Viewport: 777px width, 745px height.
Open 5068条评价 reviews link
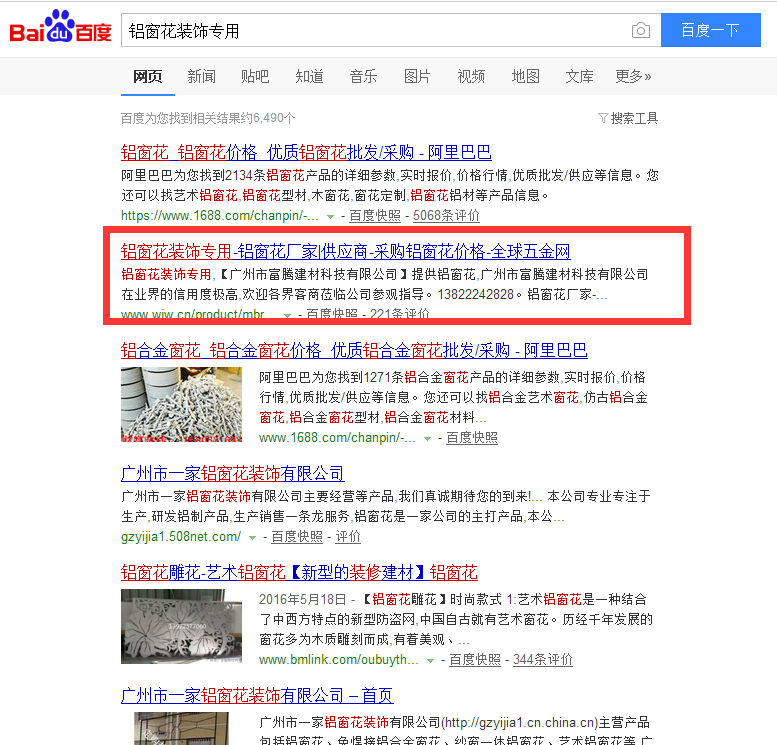(x=446, y=216)
